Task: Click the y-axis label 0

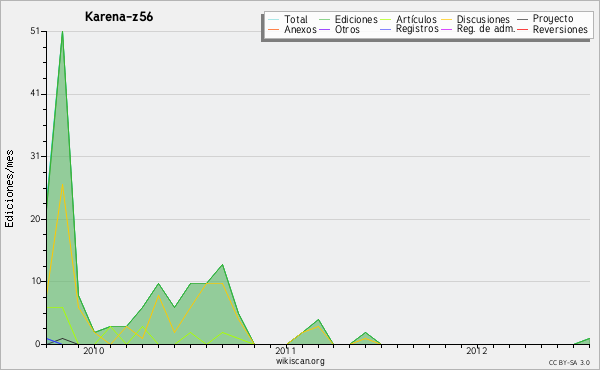Action: coord(38,344)
